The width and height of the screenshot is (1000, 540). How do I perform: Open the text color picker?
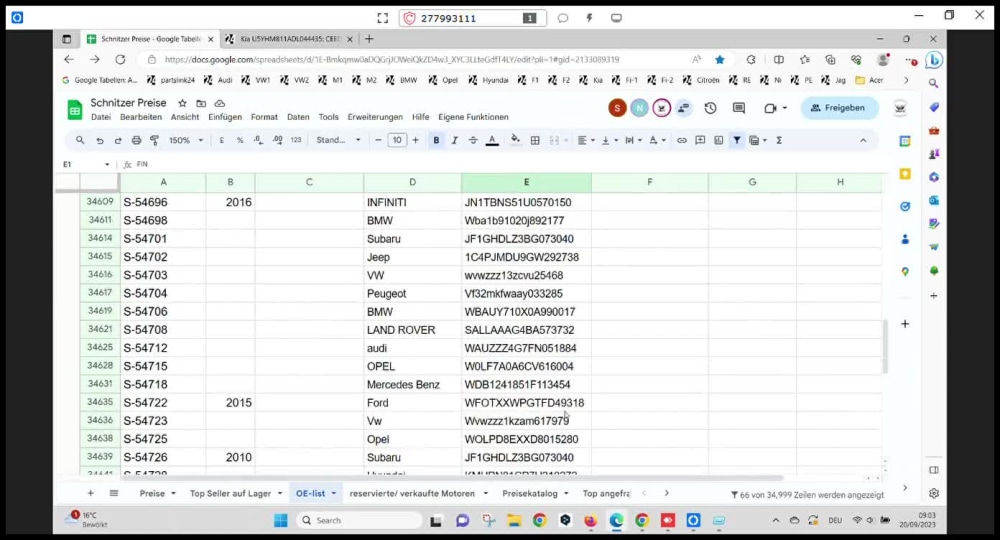[x=492, y=140]
